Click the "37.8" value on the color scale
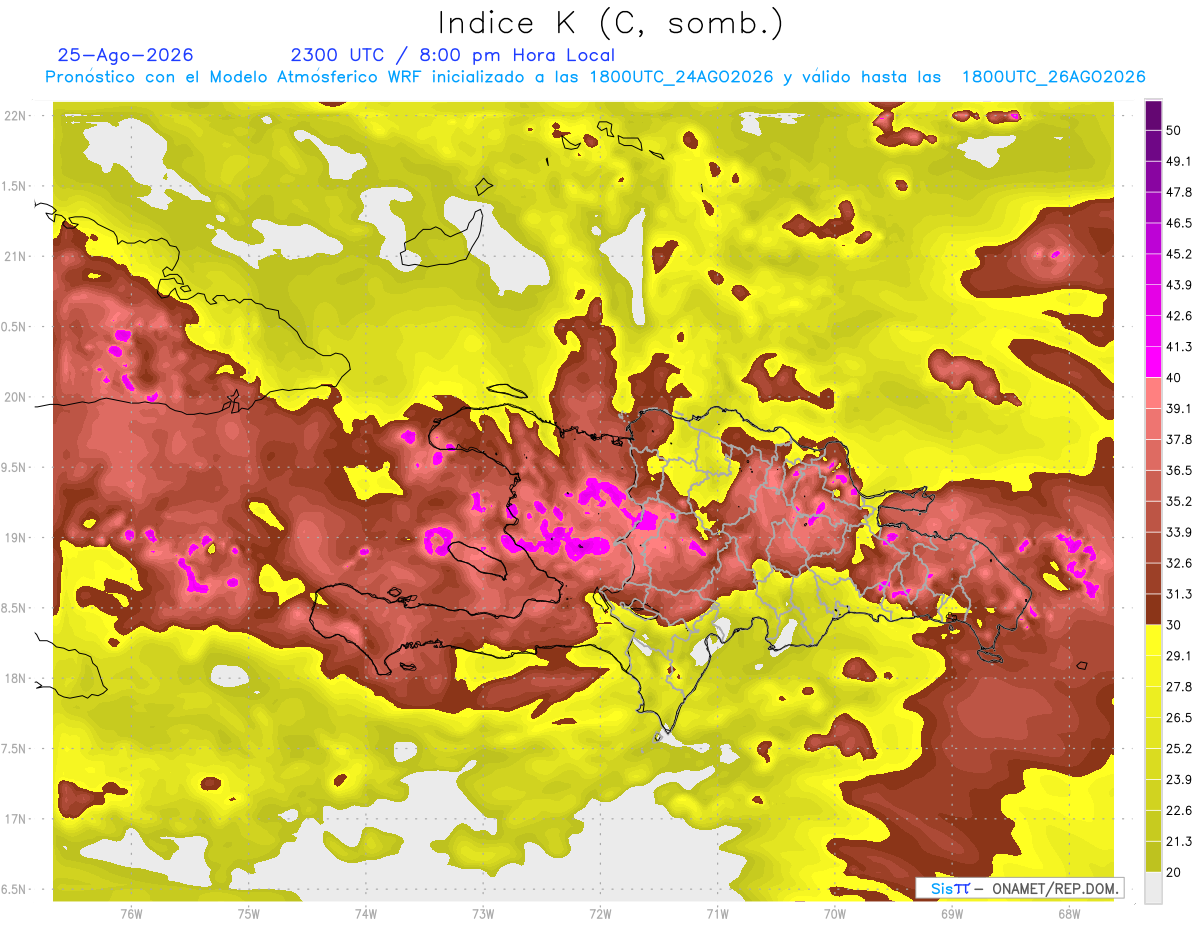 click(x=1178, y=439)
